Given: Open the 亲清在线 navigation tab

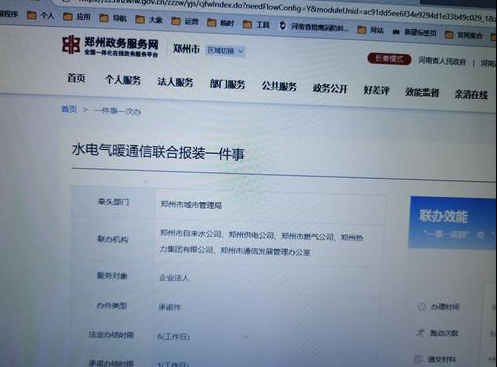Looking at the screenshot, I should tap(471, 94).
